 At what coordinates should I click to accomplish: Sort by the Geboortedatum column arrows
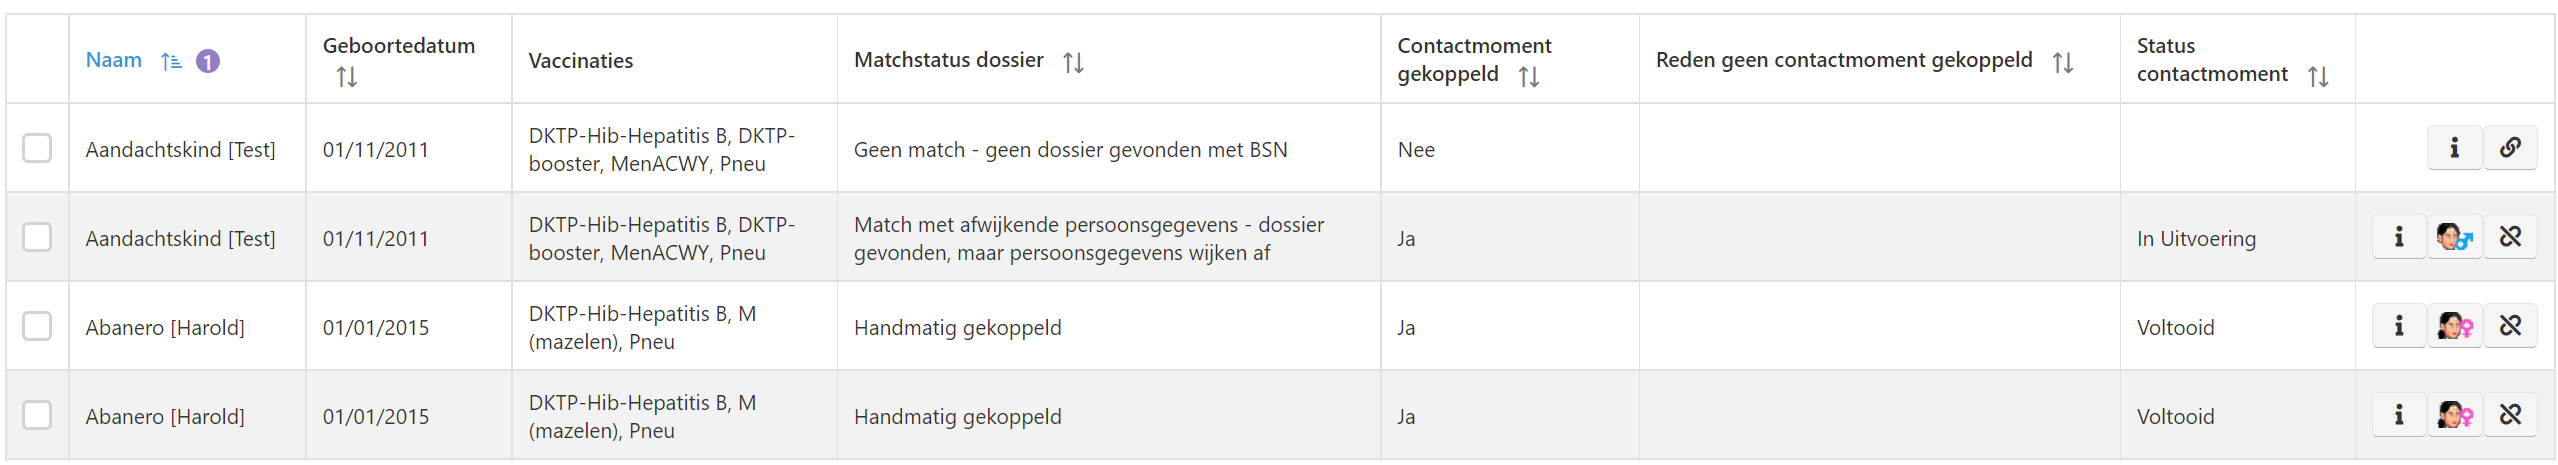[347, 77]
